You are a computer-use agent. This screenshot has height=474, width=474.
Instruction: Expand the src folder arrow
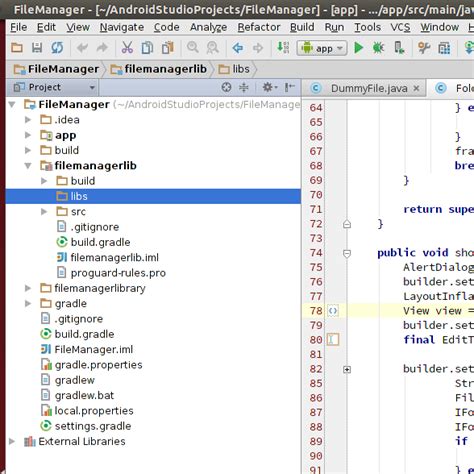point(44,212)
